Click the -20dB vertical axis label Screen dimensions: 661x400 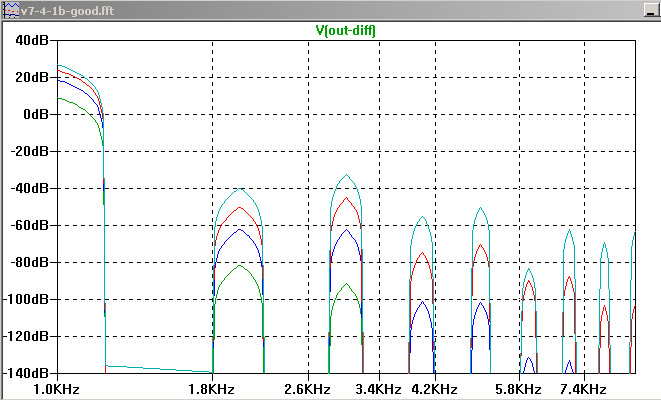[29, 151]
